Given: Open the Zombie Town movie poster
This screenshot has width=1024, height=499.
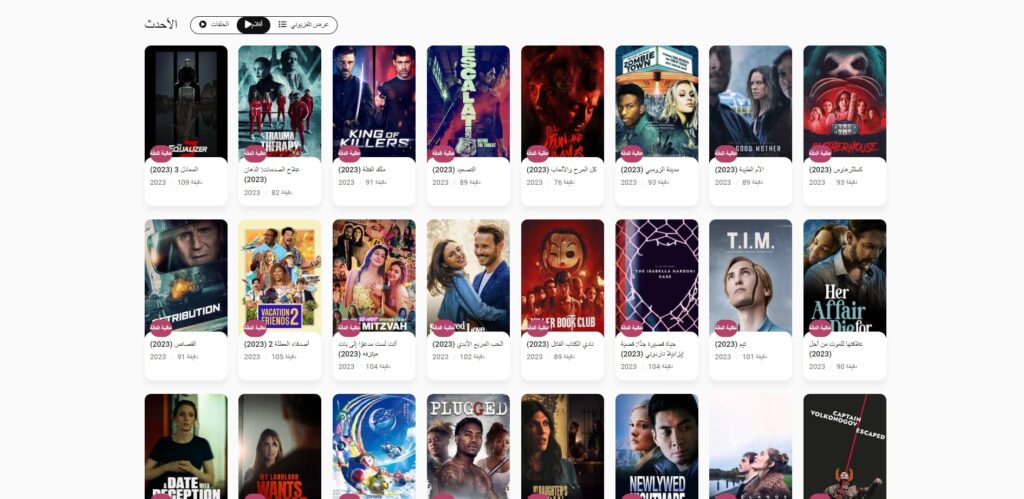Looking at the screenshot, I should (x=656, y=101).
